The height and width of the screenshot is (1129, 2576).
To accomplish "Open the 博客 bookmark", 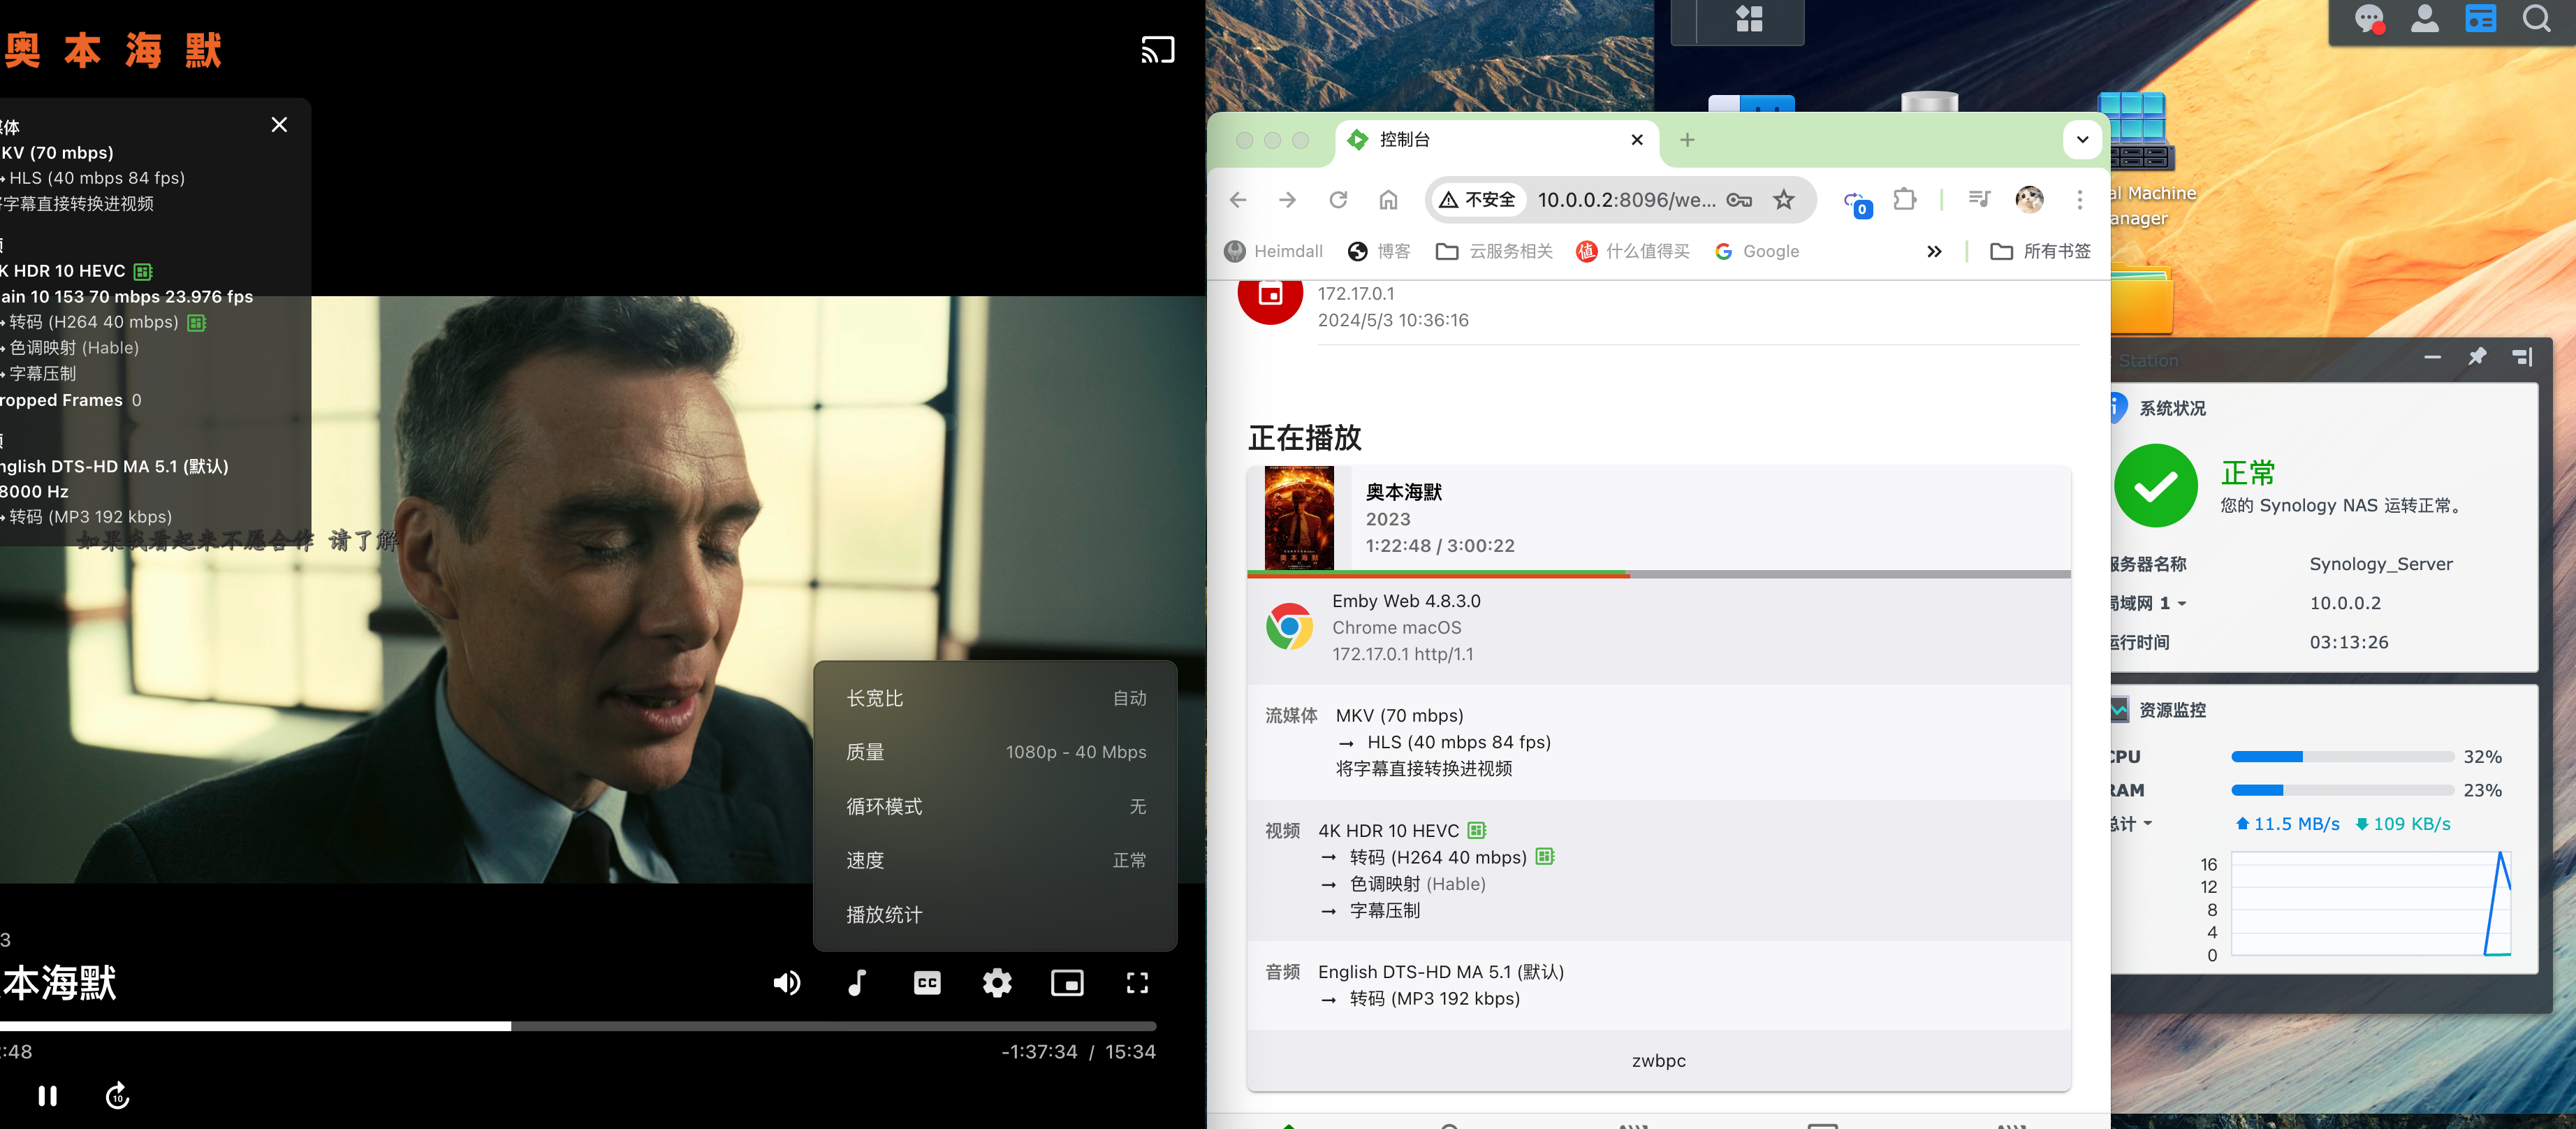I will (1379, 252).
